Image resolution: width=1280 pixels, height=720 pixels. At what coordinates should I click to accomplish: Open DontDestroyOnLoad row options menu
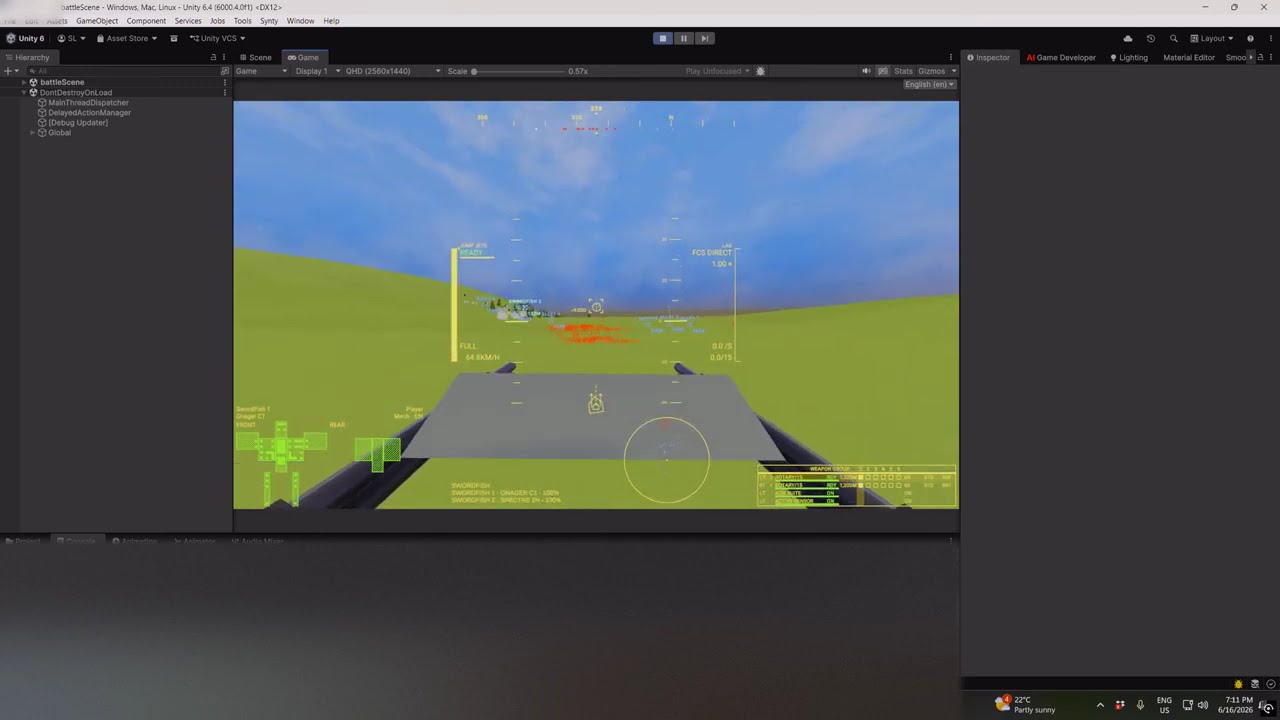click(x=225, y=92)
